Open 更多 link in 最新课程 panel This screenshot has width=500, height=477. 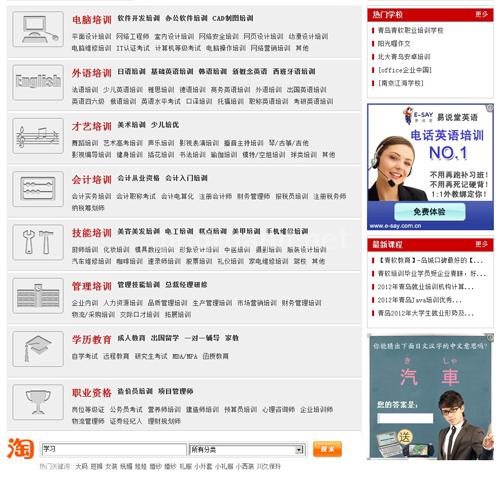point(481,244)
